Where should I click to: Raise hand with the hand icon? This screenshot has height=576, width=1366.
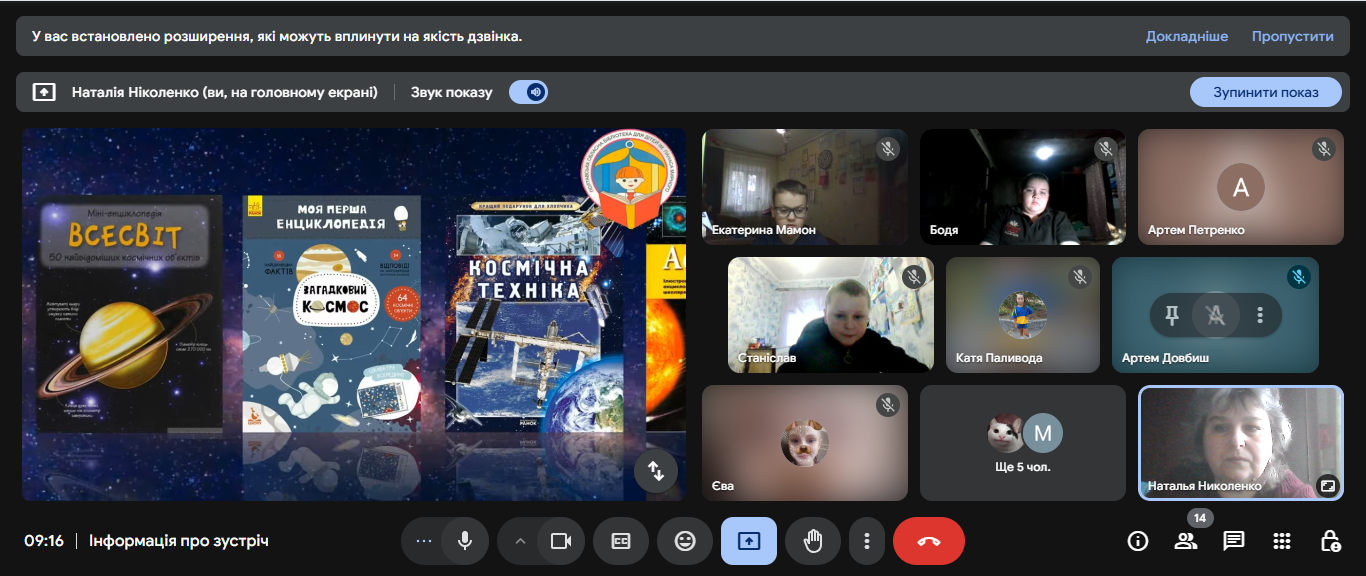point(813,541)
